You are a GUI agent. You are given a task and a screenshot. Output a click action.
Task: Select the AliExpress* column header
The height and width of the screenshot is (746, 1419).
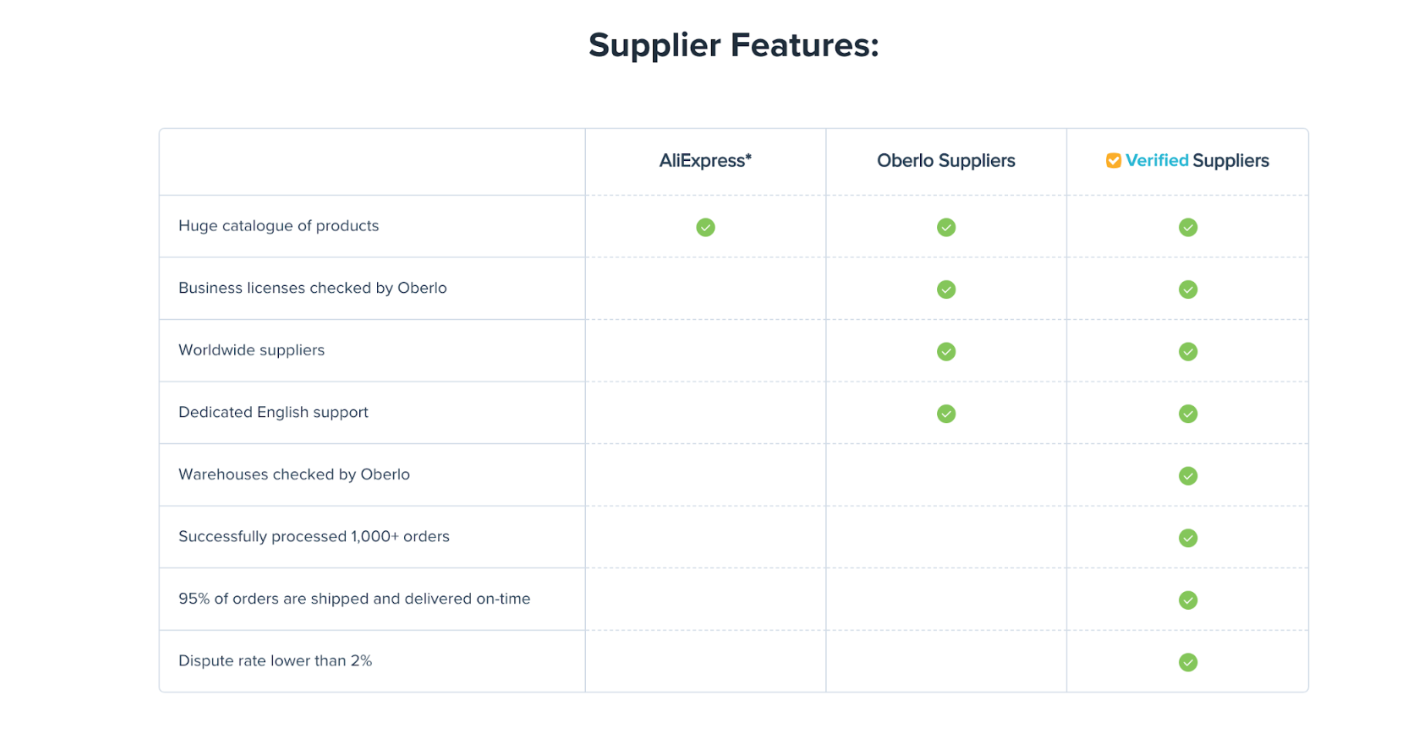(705, 160)
